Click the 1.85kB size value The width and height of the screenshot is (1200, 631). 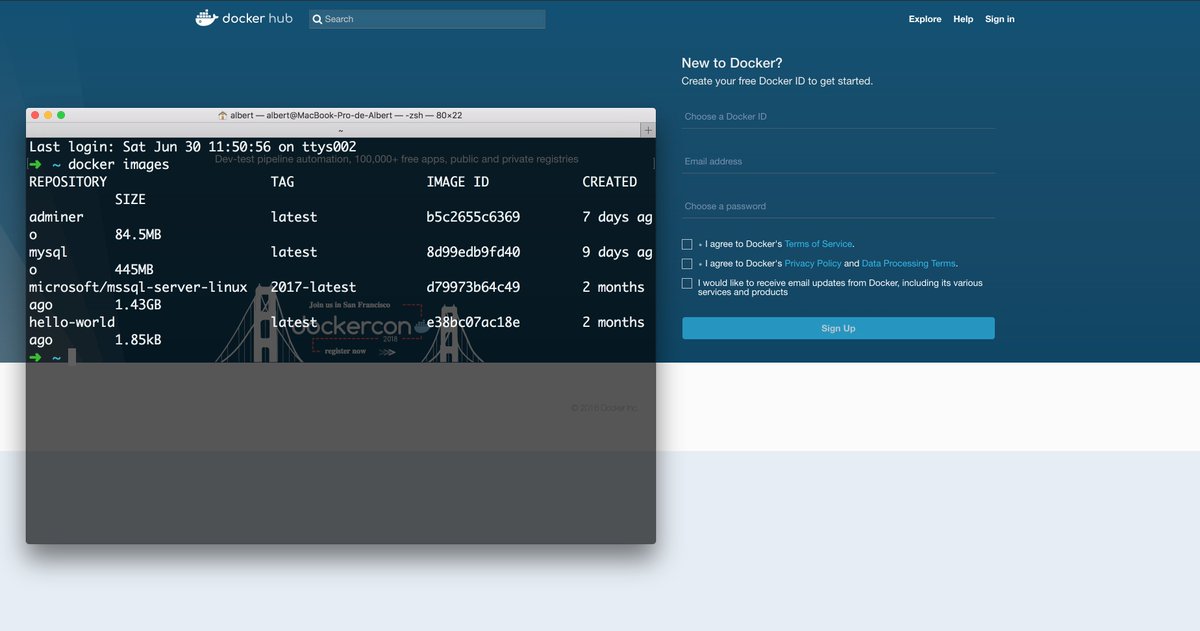(138, 340)
